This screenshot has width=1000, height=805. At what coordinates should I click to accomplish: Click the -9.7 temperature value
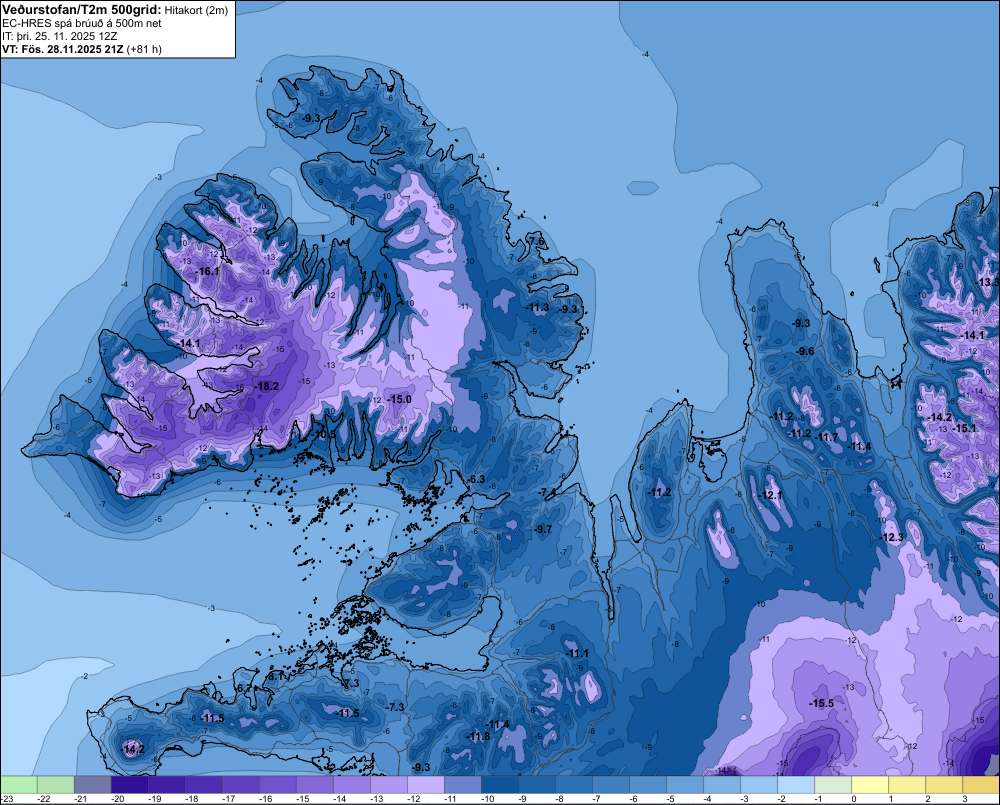point(543,529)
